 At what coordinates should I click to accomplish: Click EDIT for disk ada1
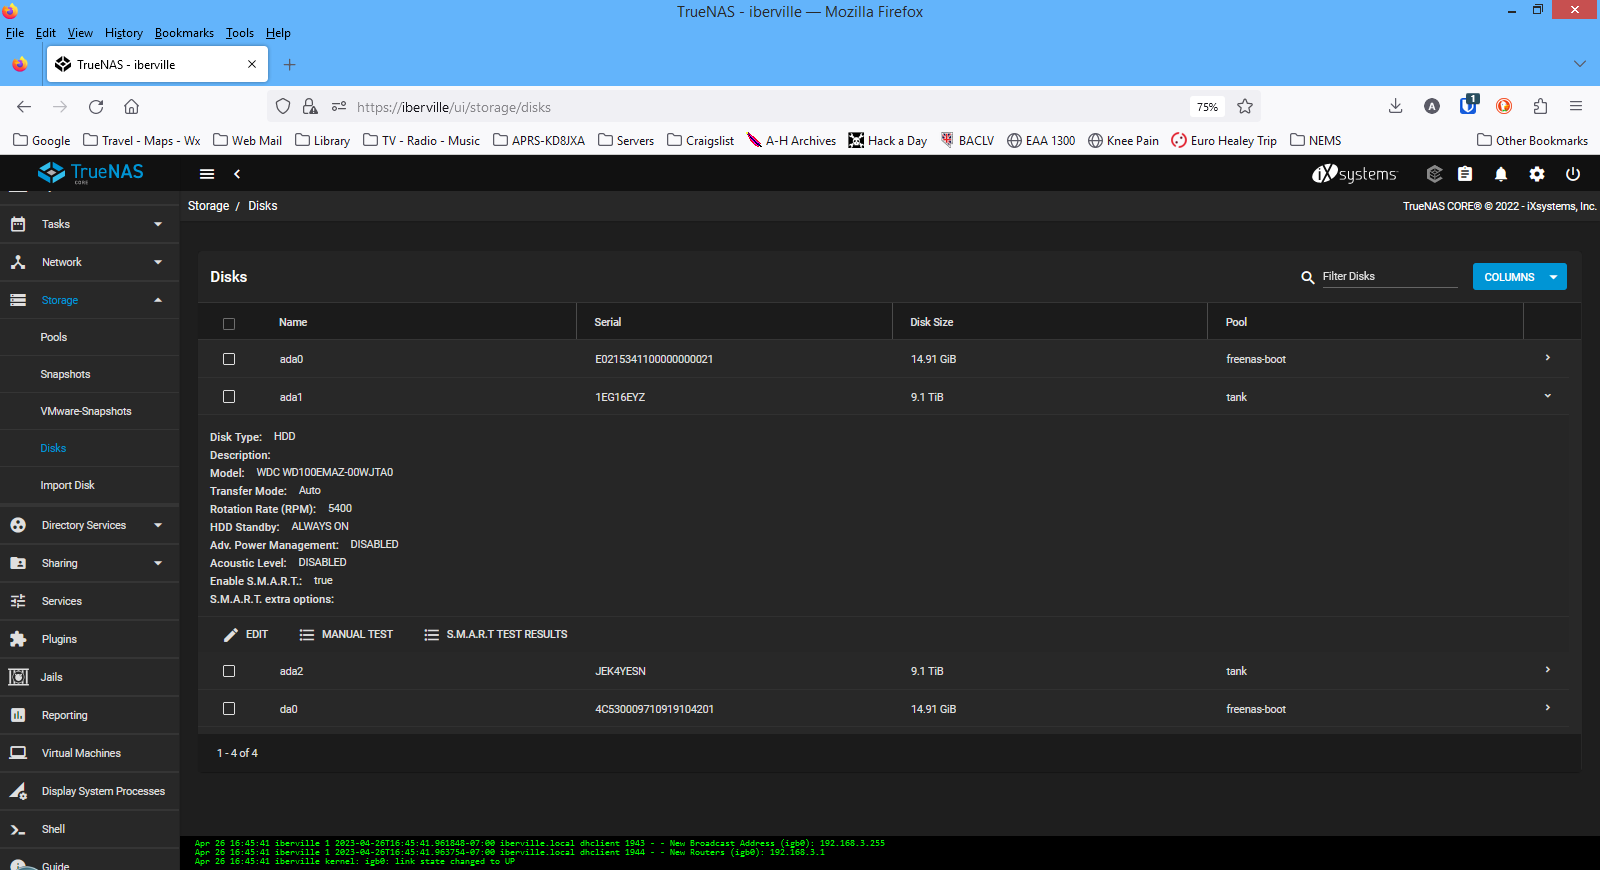pyautogui.click(x=246, y=635)
